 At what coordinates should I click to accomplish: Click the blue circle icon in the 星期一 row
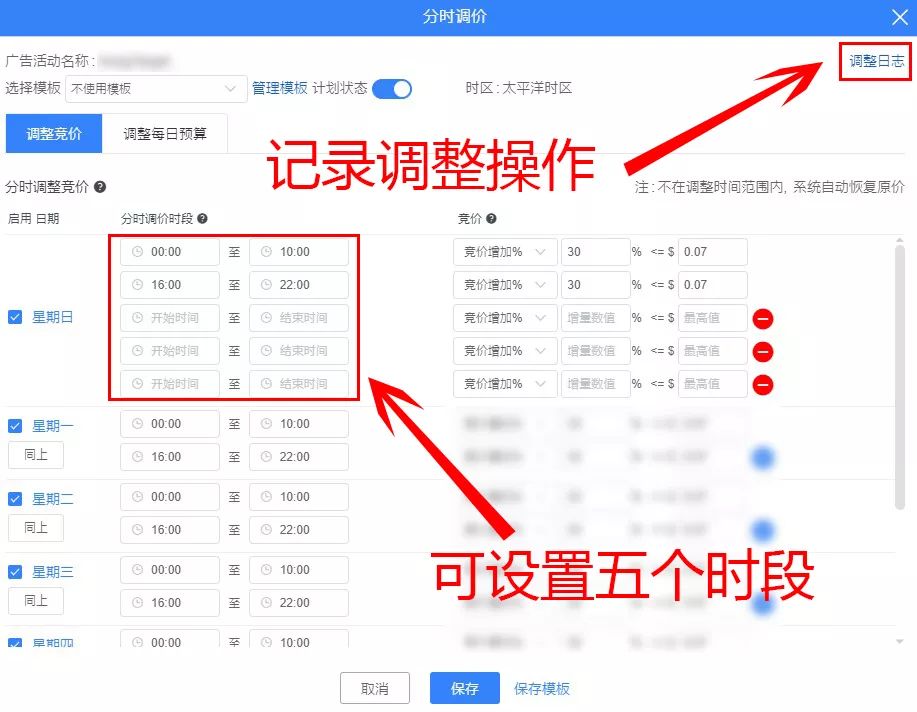pyautogui.click(x=763, y=457)
